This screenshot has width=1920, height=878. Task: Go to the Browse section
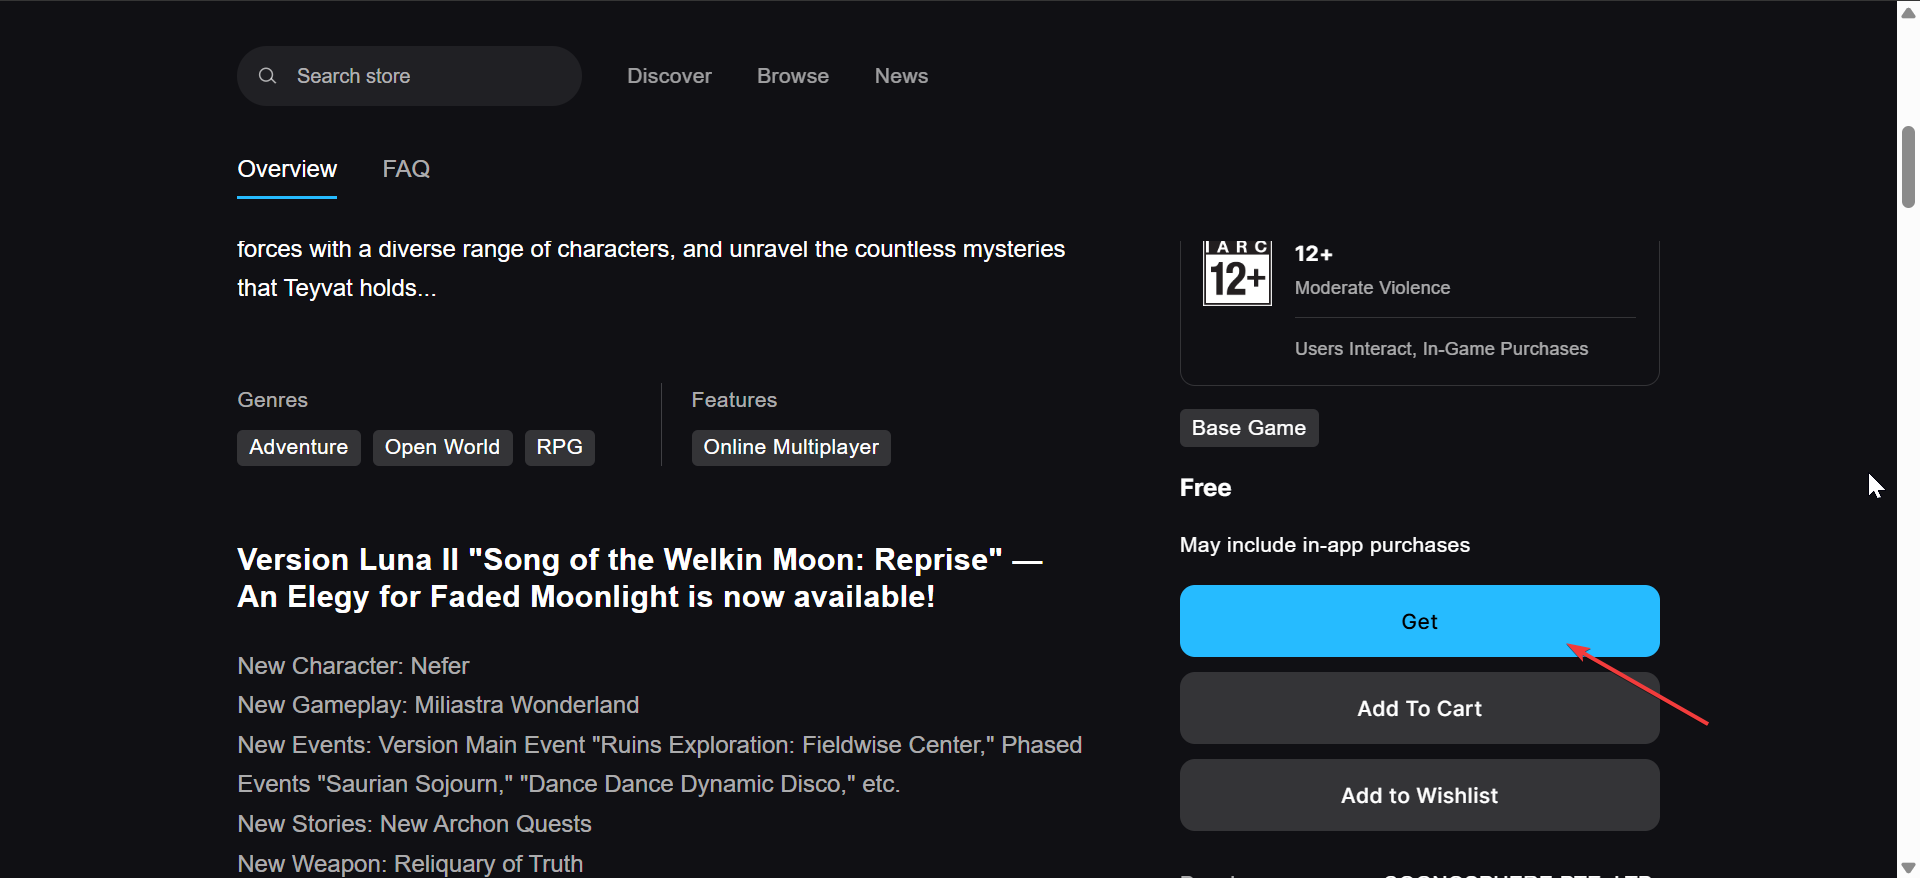pyautogui.click(x=793, y=76)
